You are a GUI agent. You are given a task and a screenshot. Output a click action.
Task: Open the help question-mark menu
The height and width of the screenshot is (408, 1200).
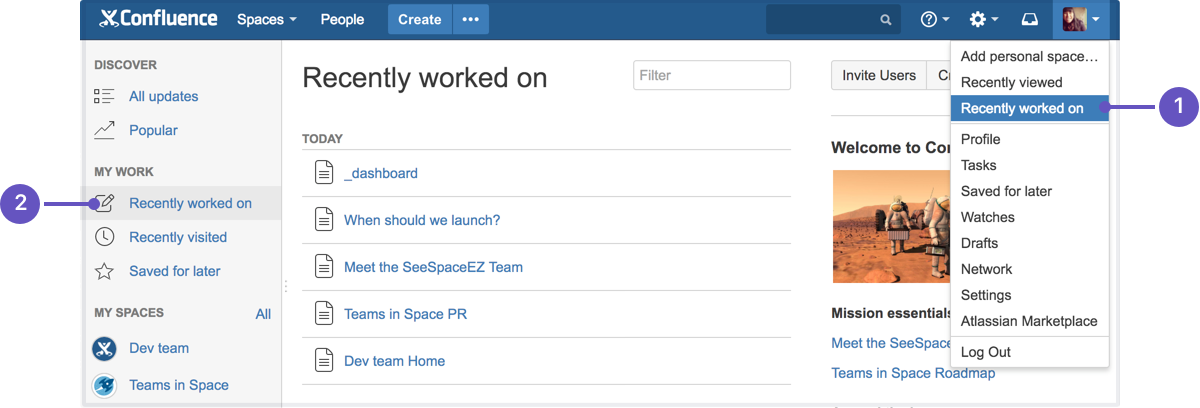pos(934,19)
